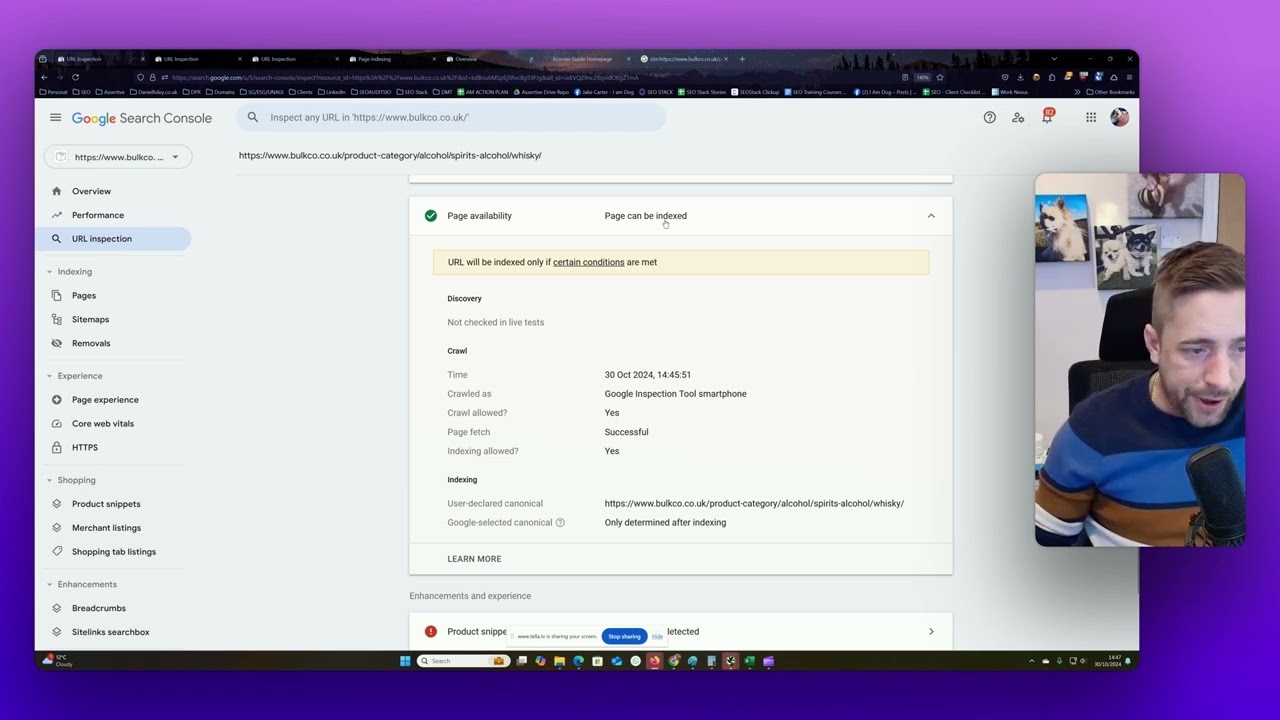This screenshot has height=720, width=1280.
Task: Open the Help question mark icon
Action: (x=989, y=117)
